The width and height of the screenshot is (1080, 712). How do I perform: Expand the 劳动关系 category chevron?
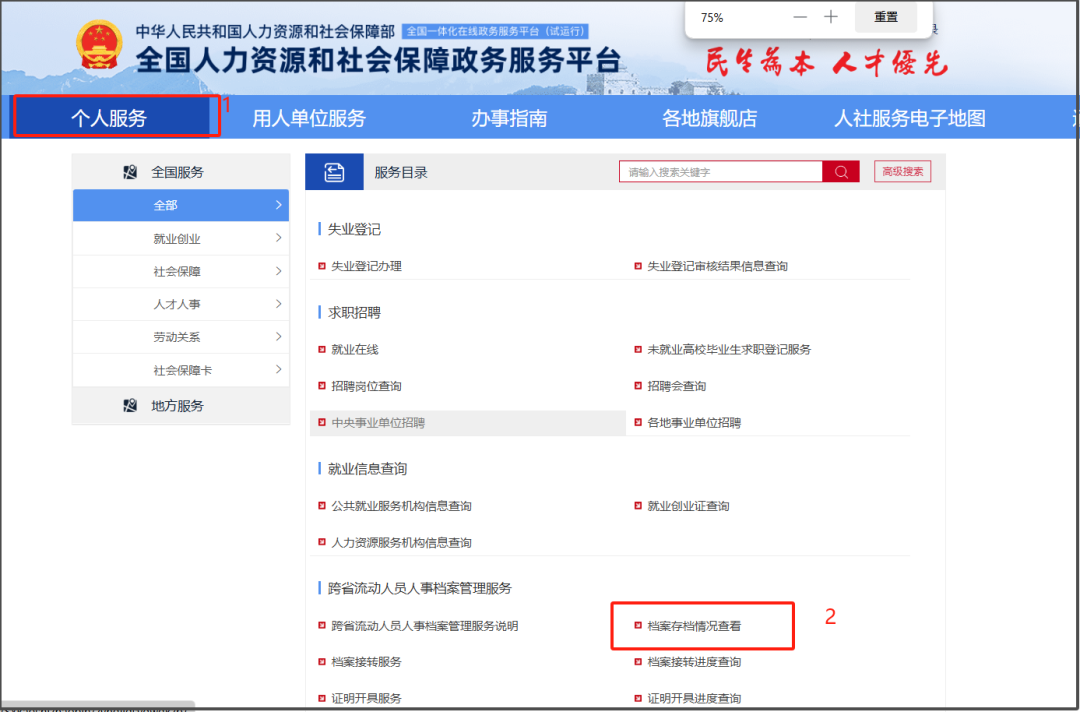(279, 337)
